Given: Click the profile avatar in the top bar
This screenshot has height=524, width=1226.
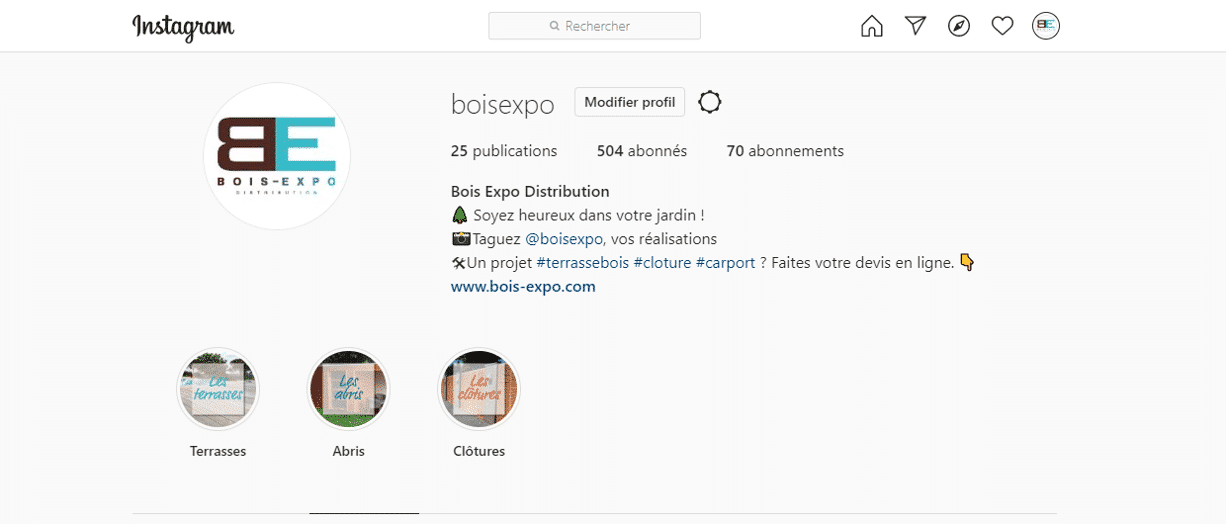Looking at the screenshot, I should click(x=1046, y=26).
